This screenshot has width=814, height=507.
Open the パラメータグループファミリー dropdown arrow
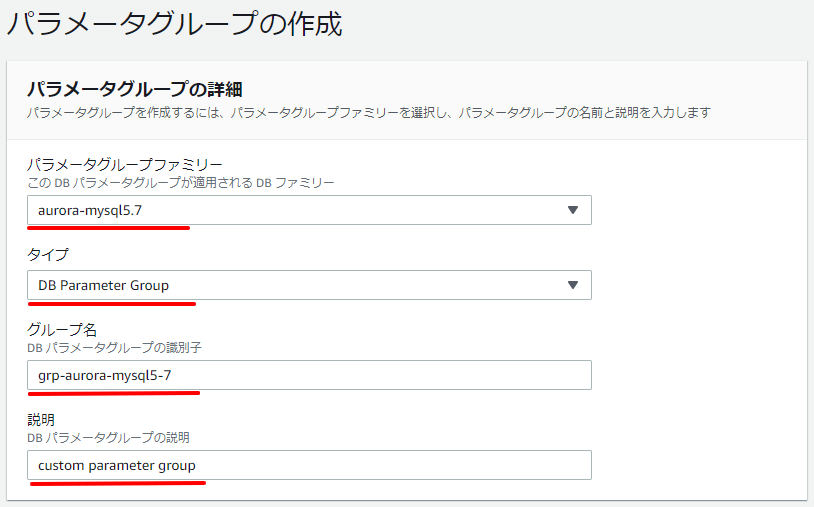click(x=573, y=210)
